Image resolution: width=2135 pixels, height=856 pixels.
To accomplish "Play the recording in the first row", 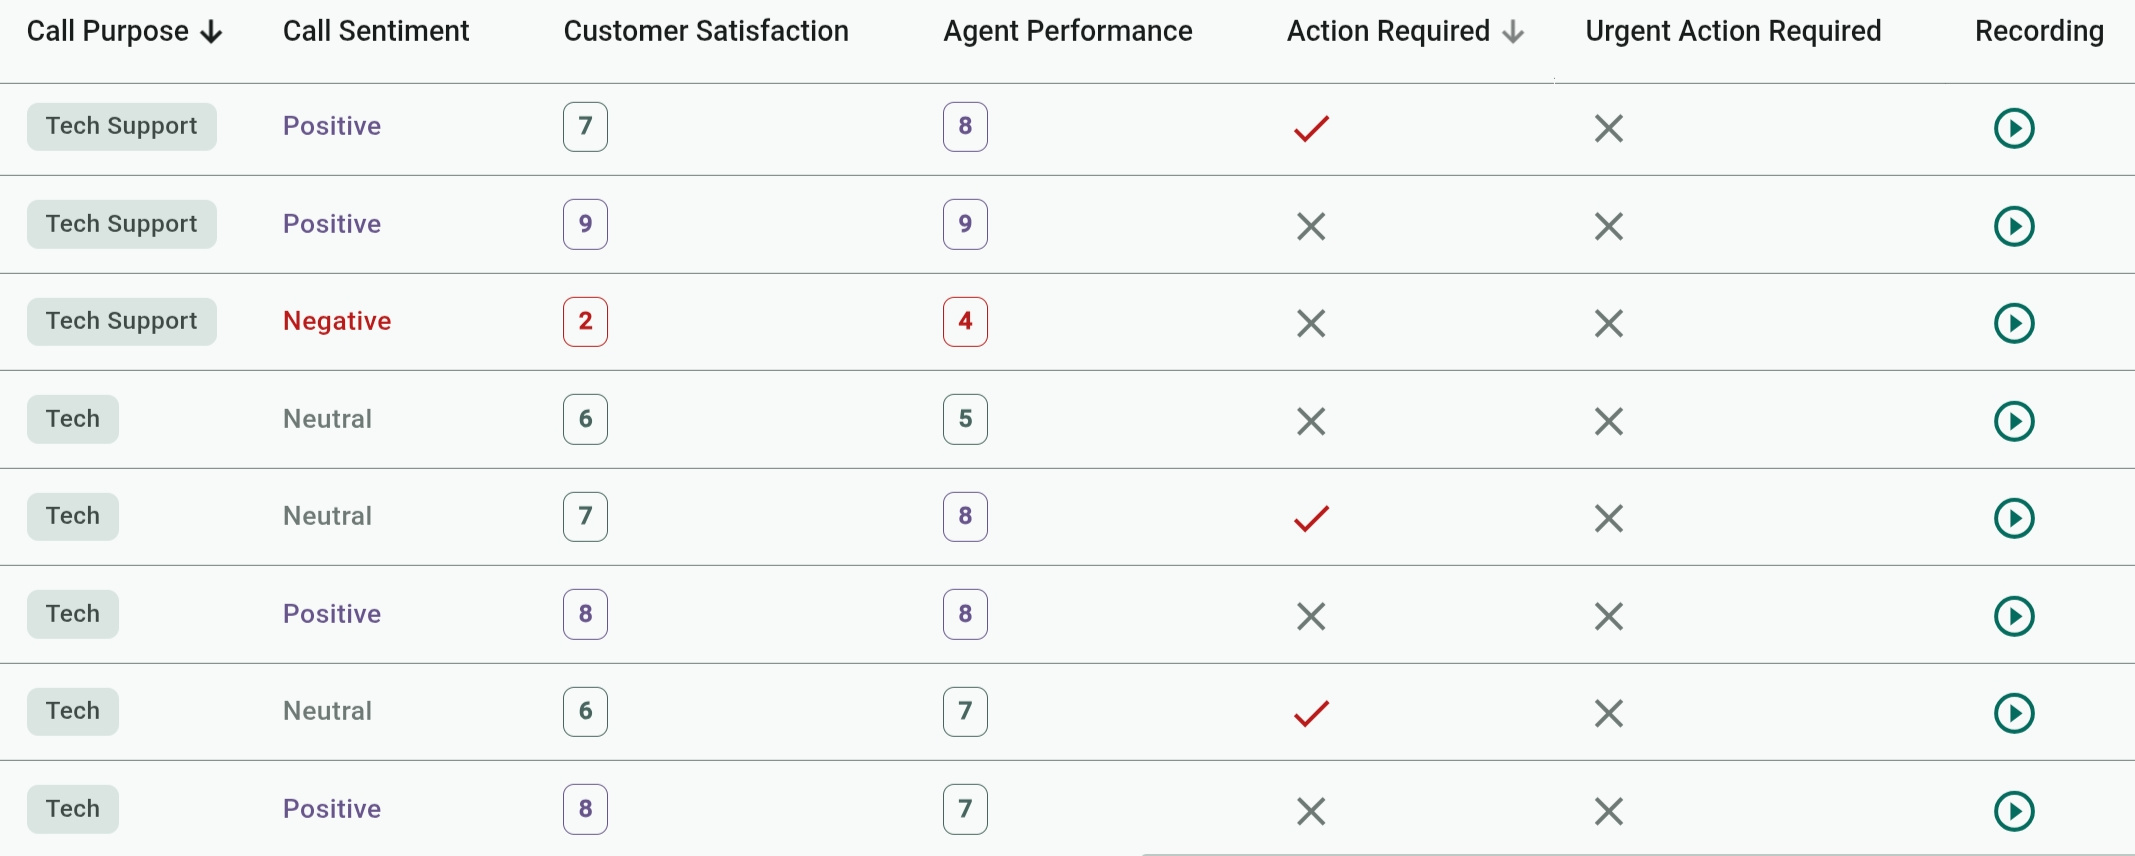I will click(x=2013, y=128).
